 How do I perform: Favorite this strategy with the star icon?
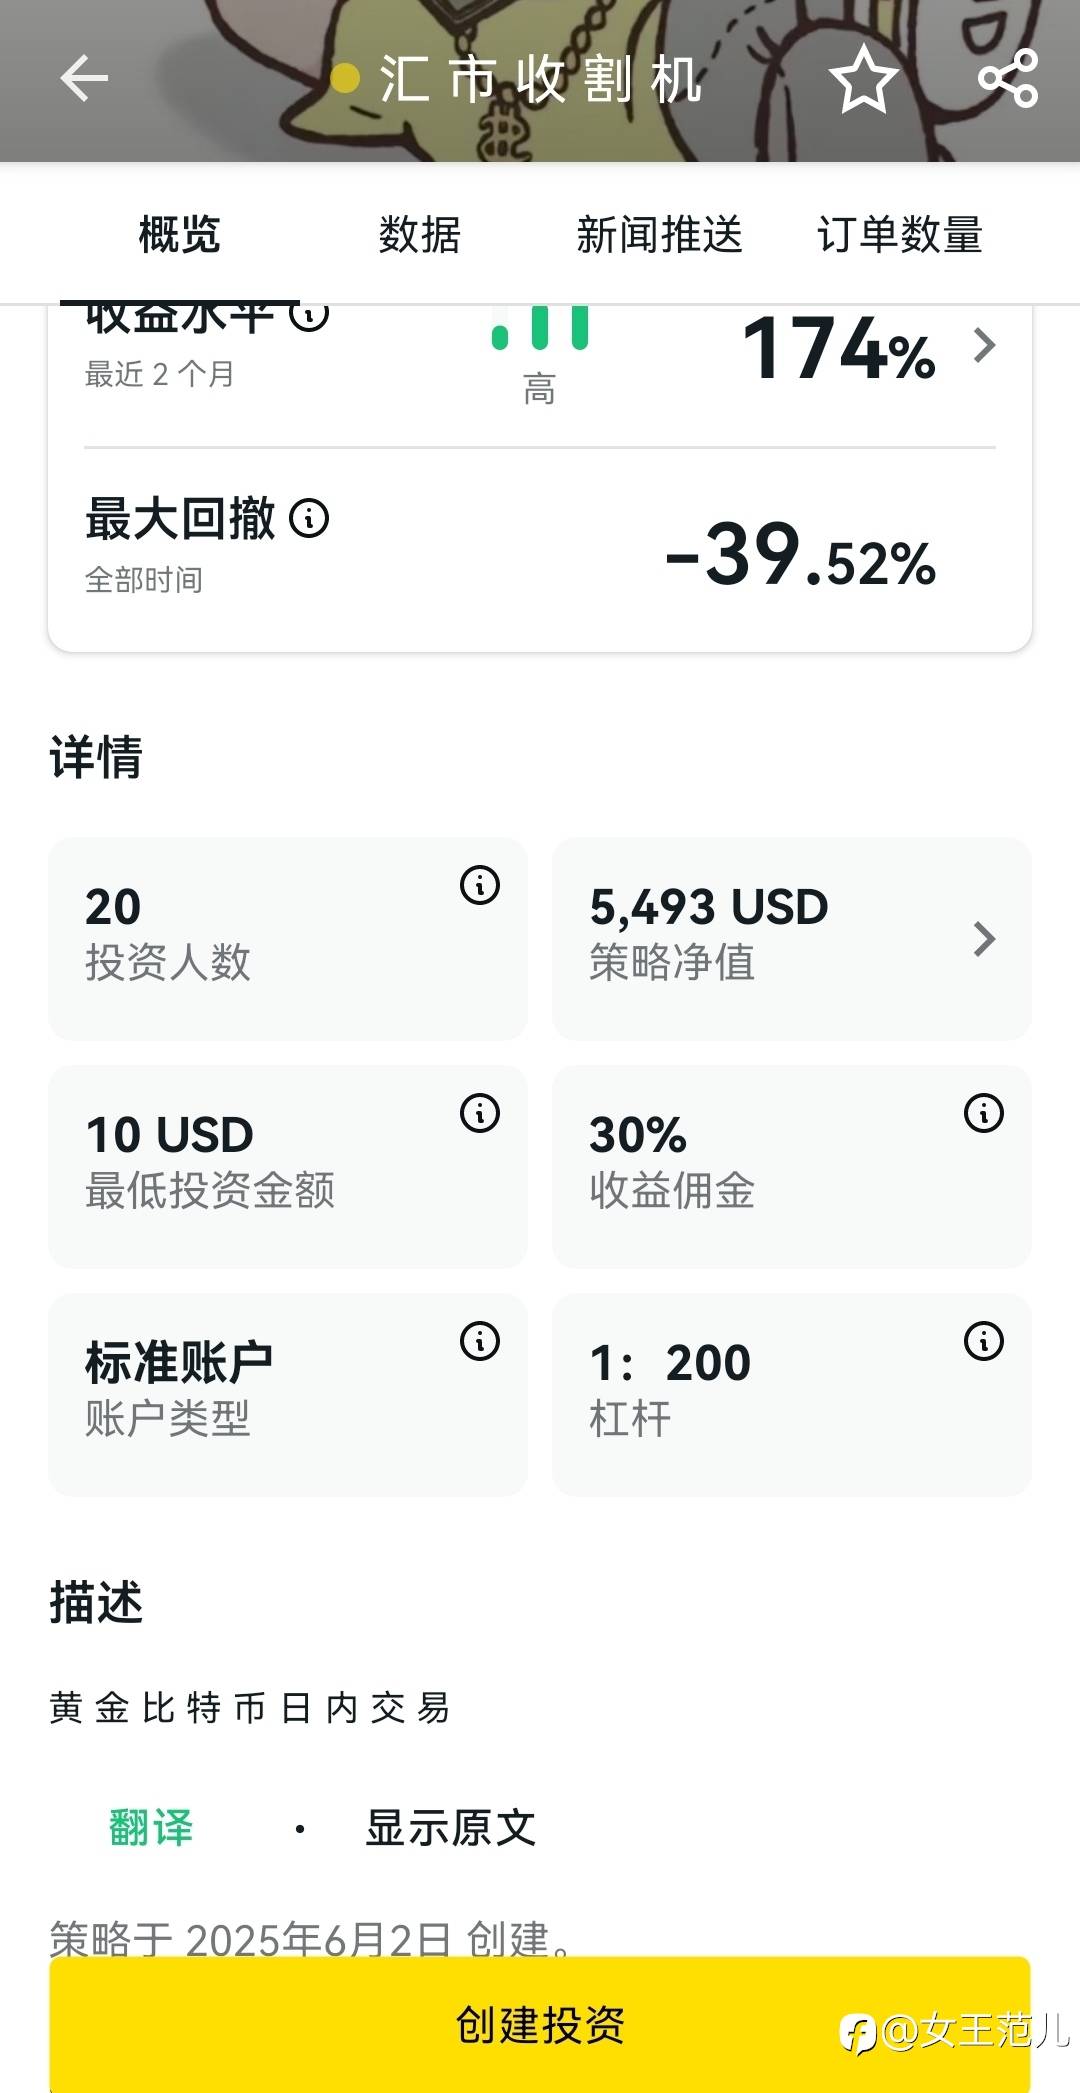tap(863, 79)
